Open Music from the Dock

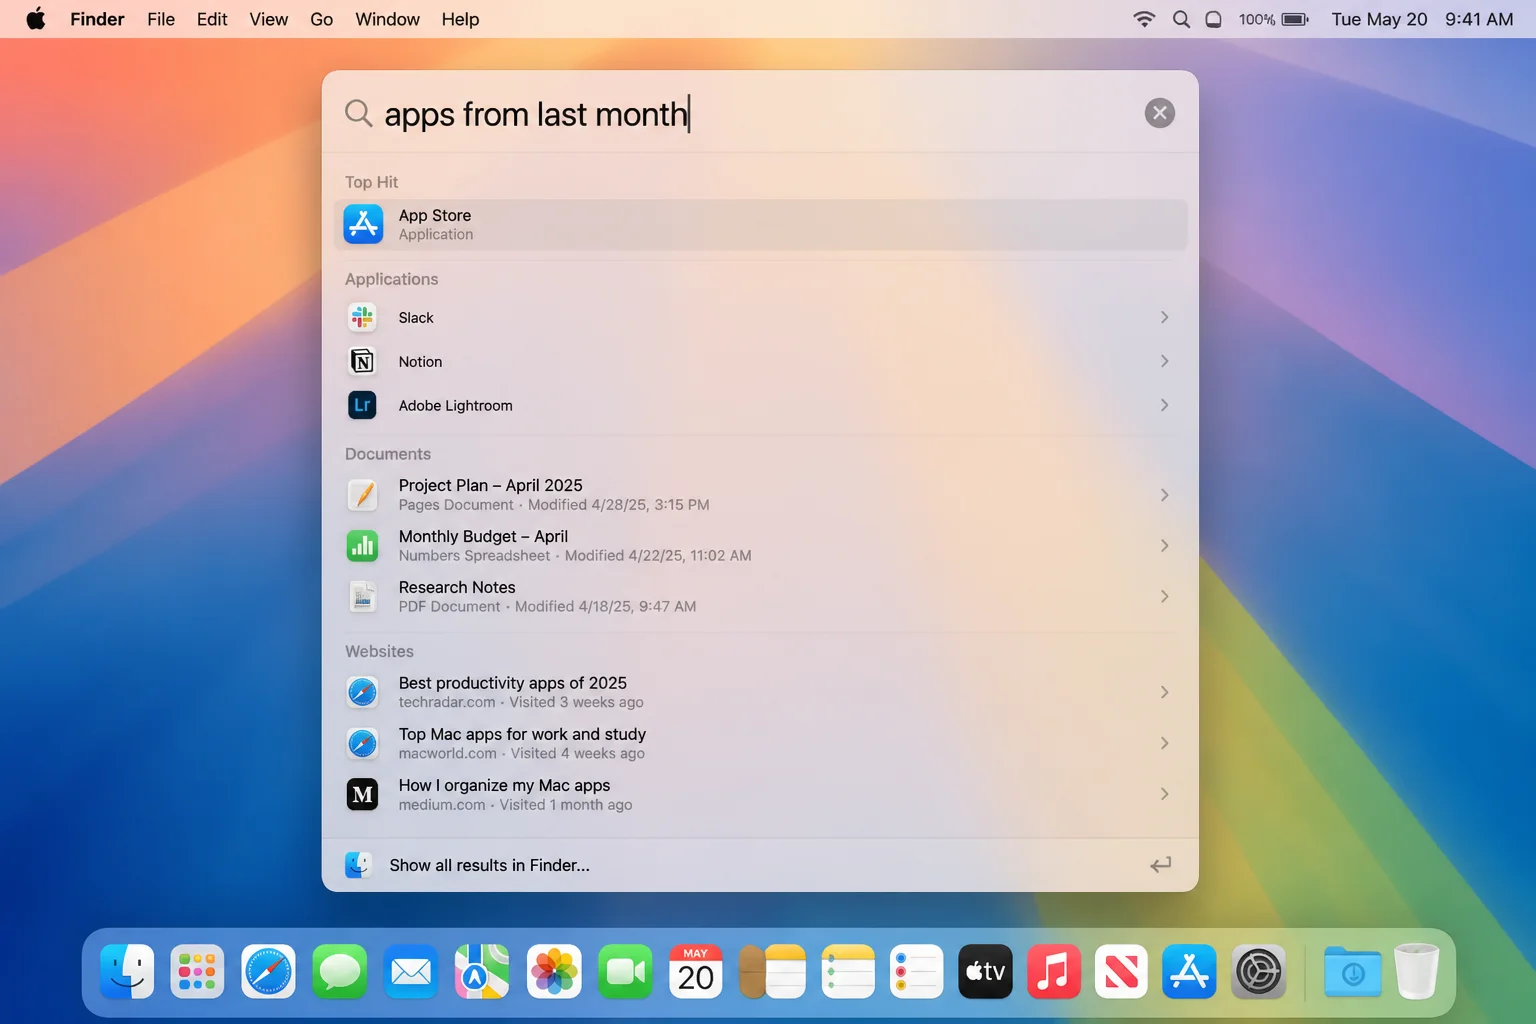[x=1053, y=971]
